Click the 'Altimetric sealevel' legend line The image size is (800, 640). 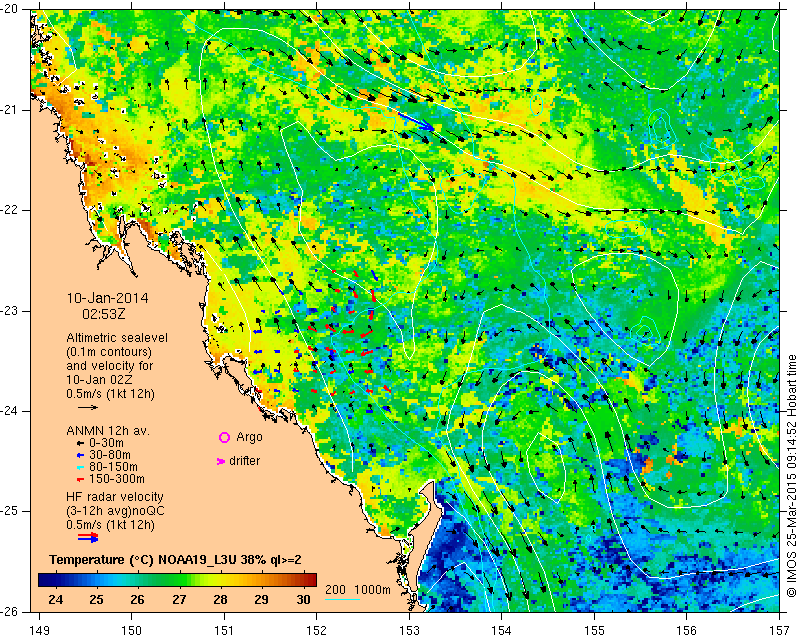[117, 338]
